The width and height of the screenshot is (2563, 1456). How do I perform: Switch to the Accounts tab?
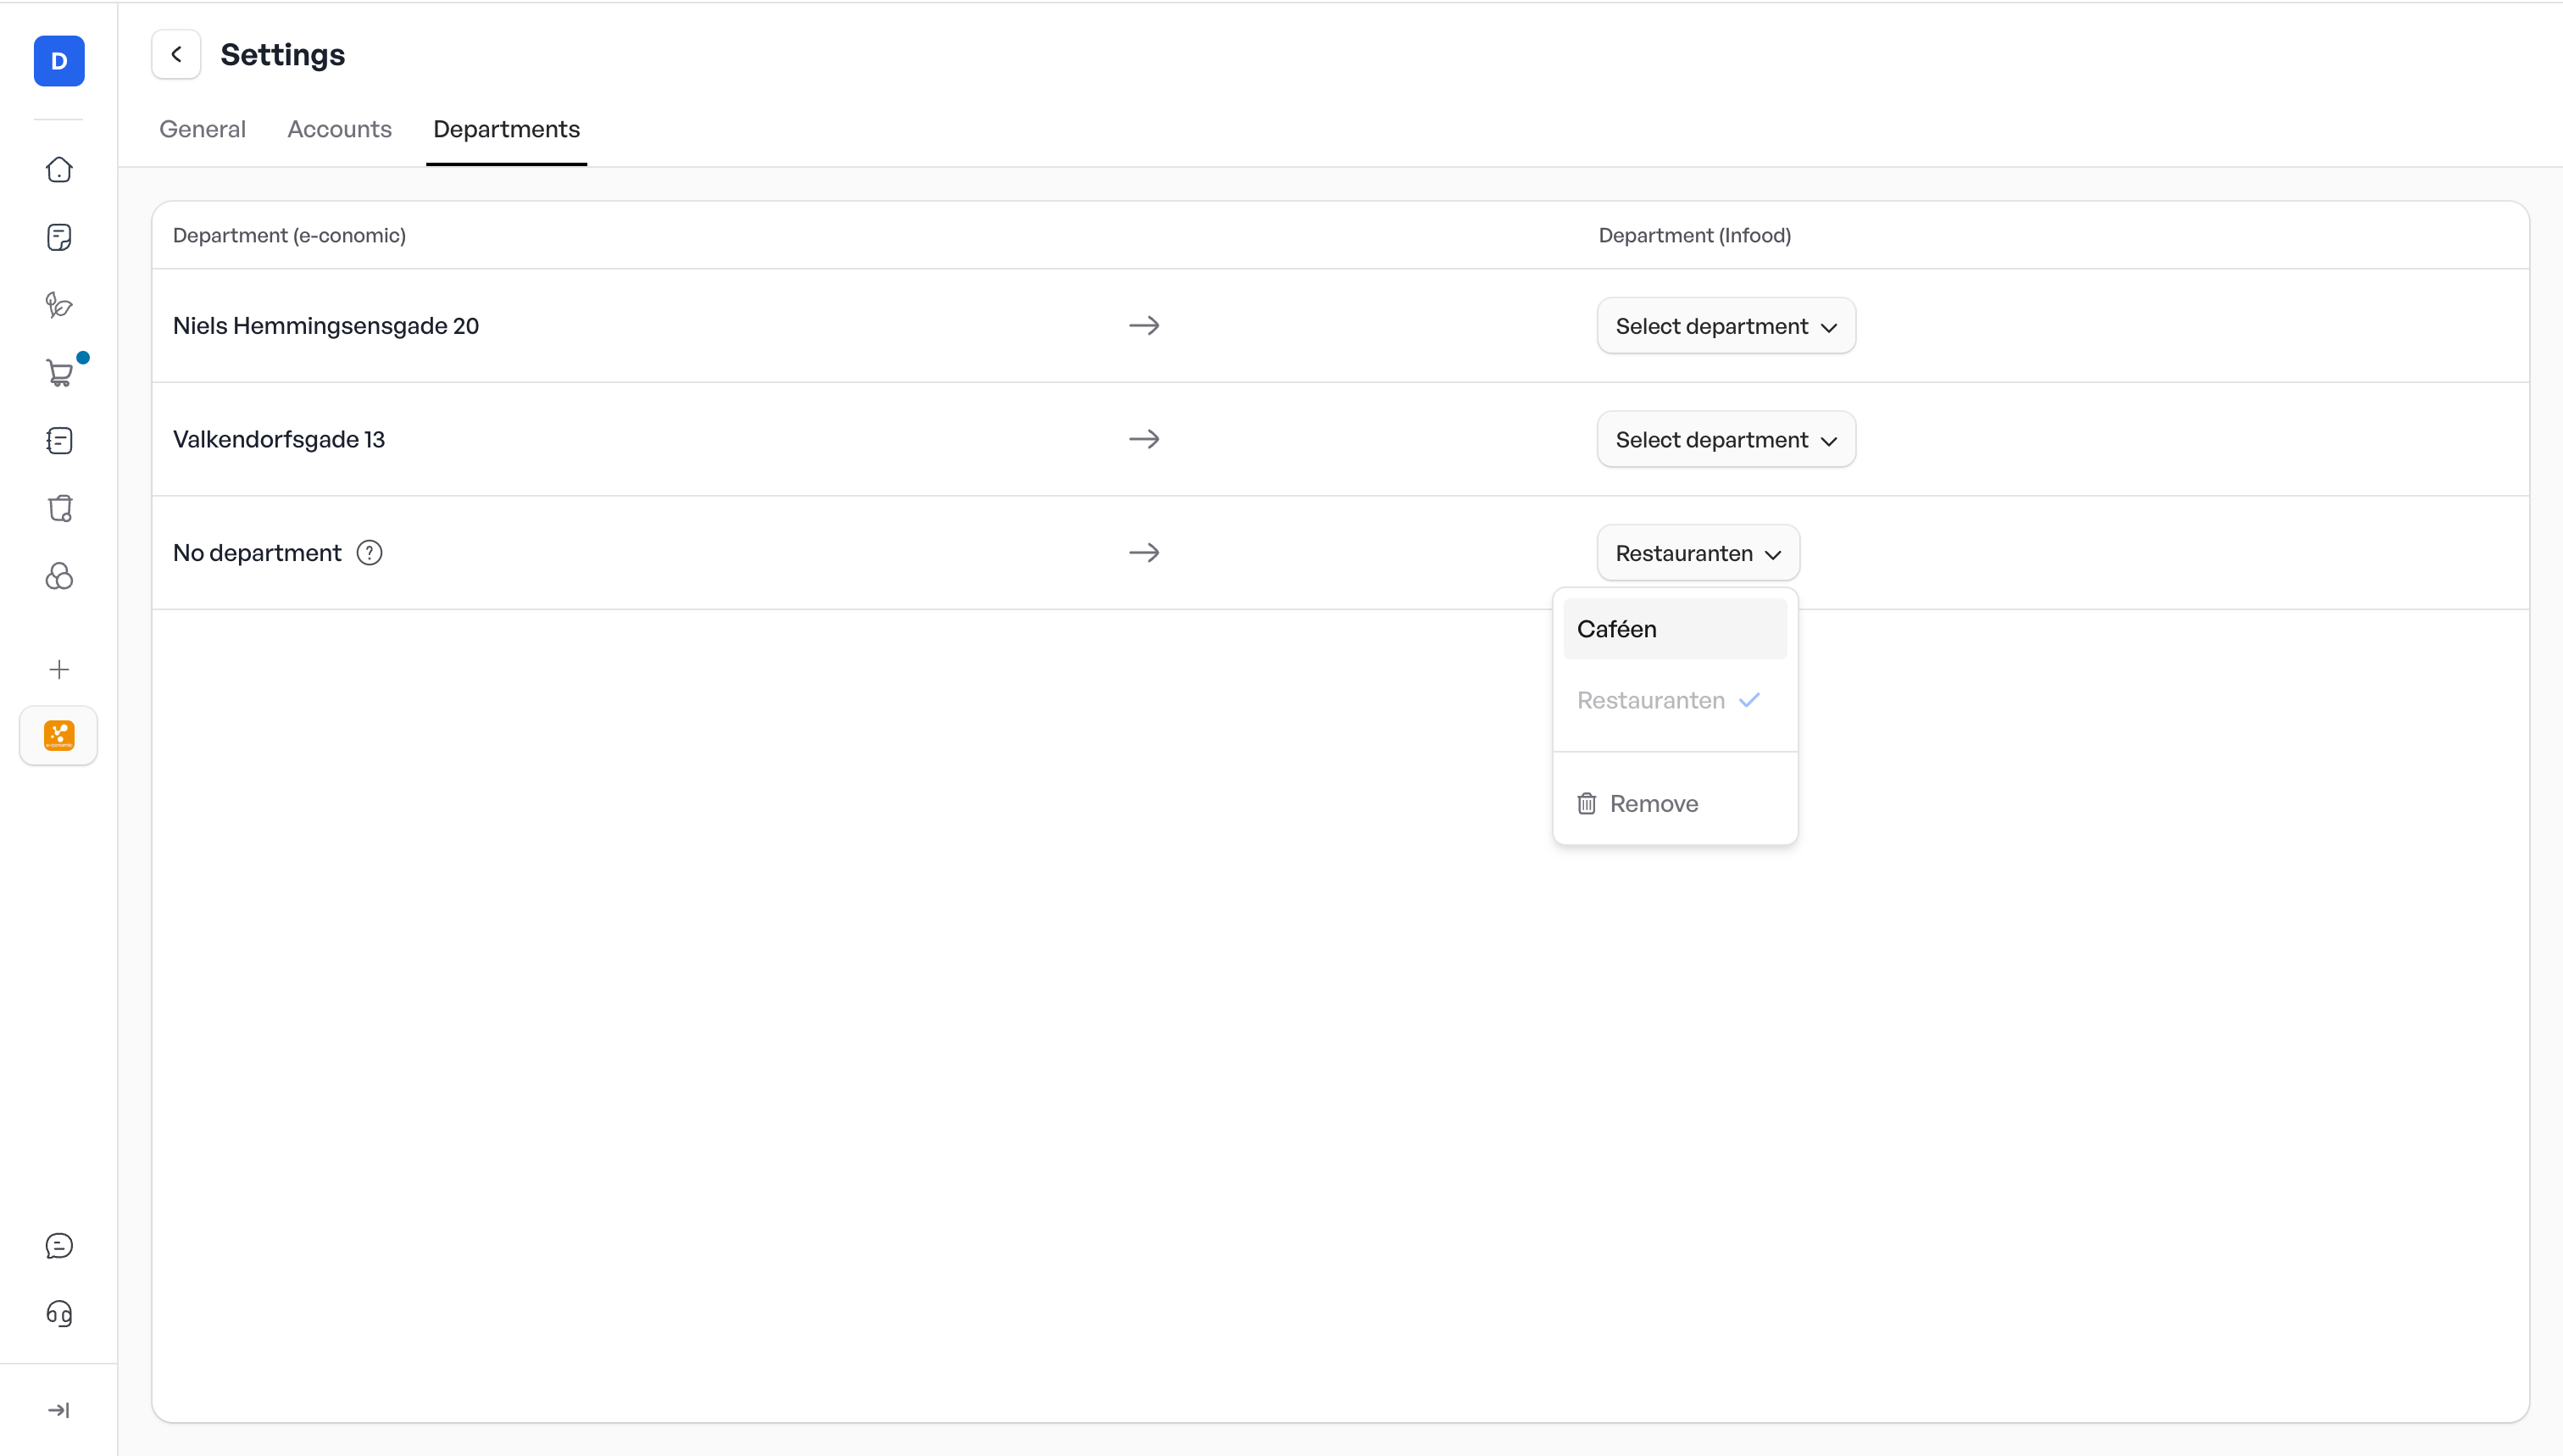(x=339, y=129)
